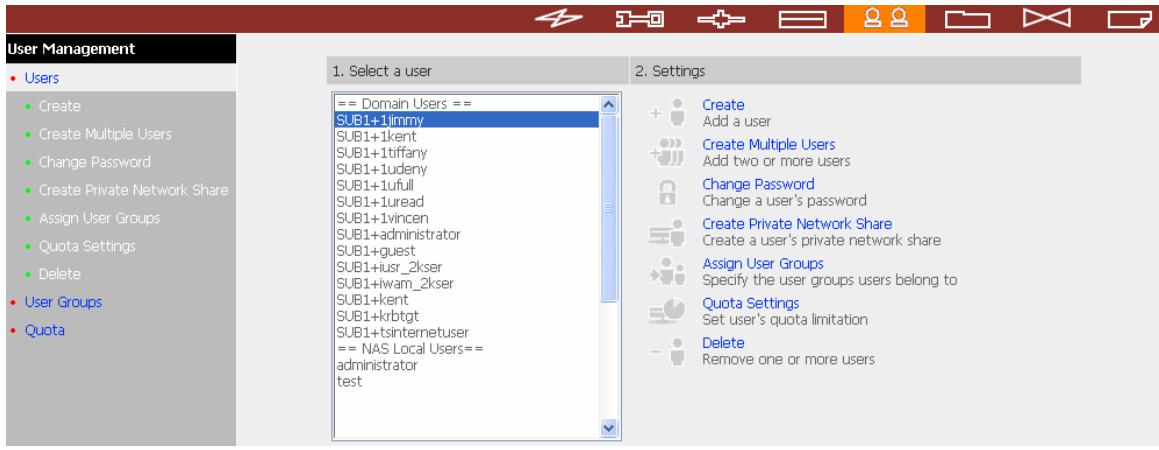Click the add-user icon beside Create in Settings
Screen dimensions: 1159x450
tap(667, 113)
